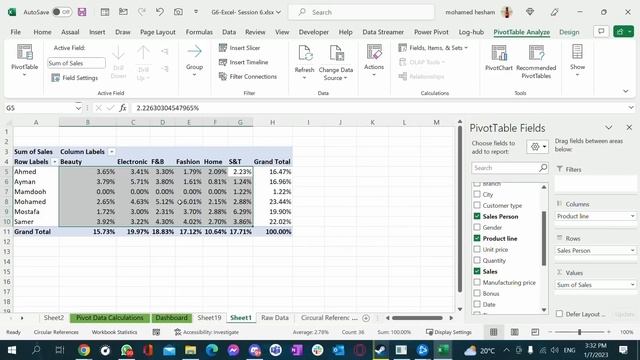Click Insert Timeline
Screen dimensions: 640x360
tap(244, 62)
